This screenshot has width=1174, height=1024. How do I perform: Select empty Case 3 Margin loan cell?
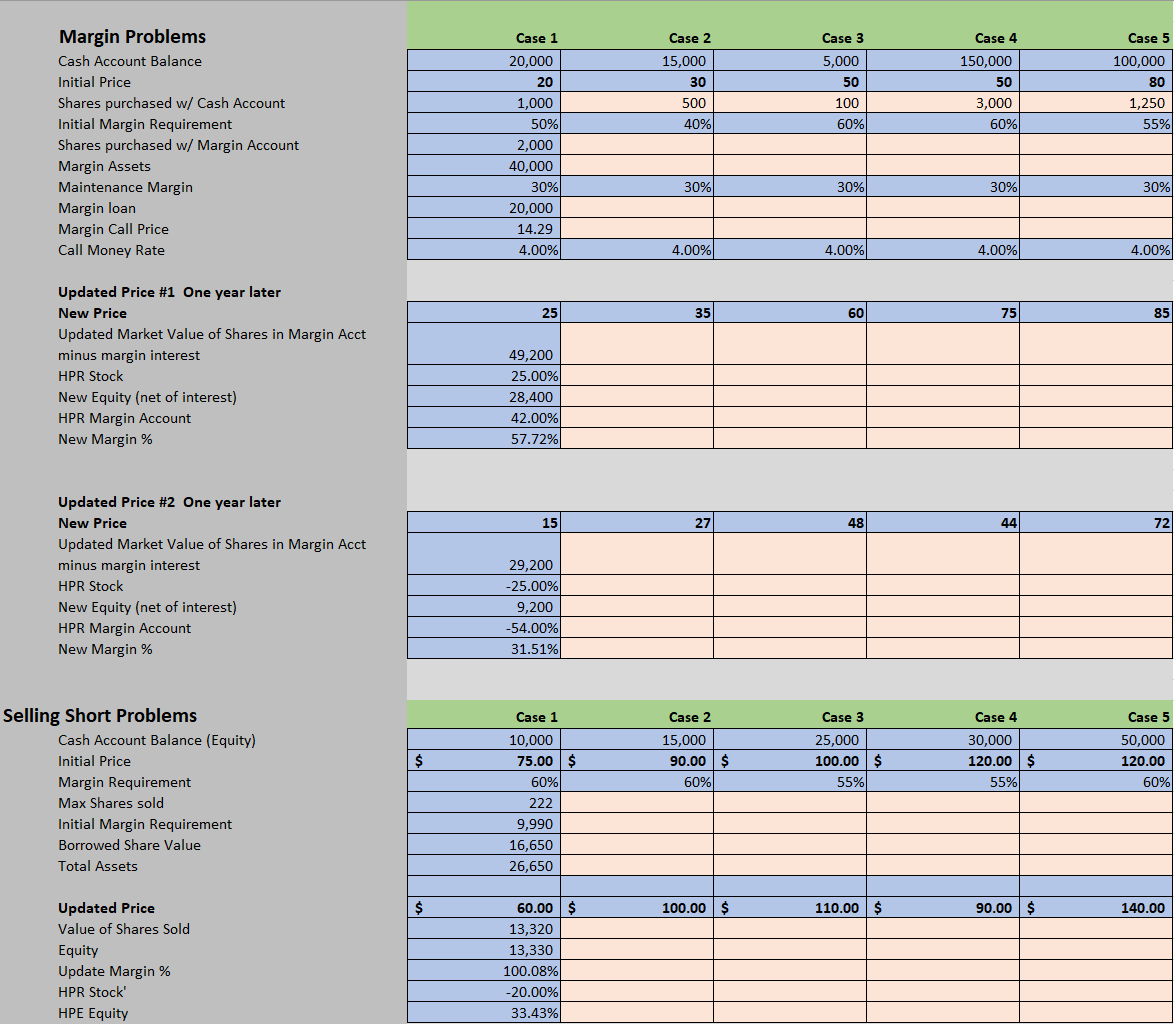point(790,207)
